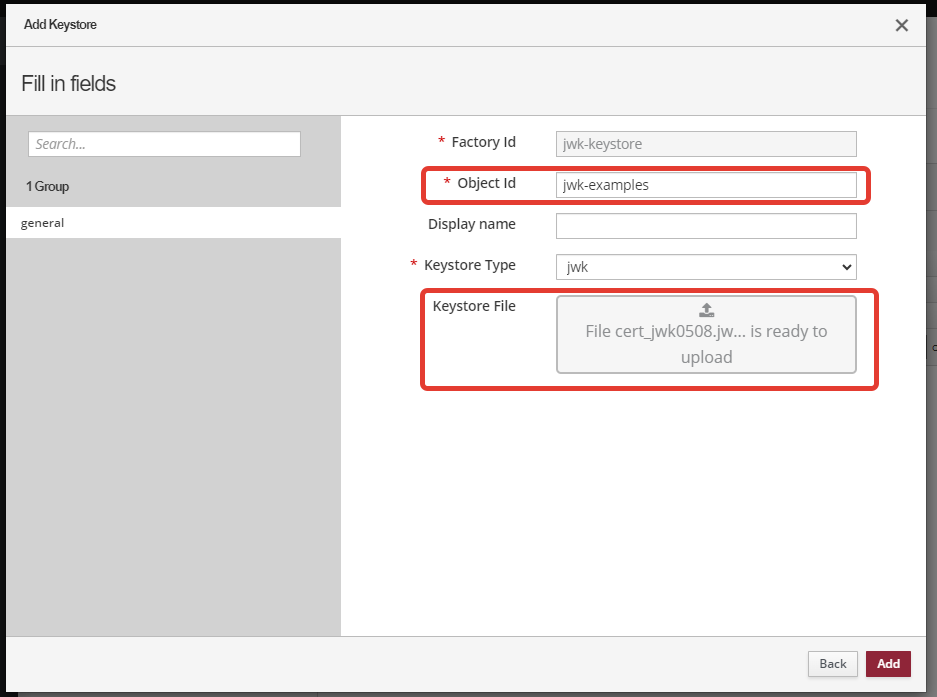Click the upload arrow icon in Keystore File

tap(706, 310)
